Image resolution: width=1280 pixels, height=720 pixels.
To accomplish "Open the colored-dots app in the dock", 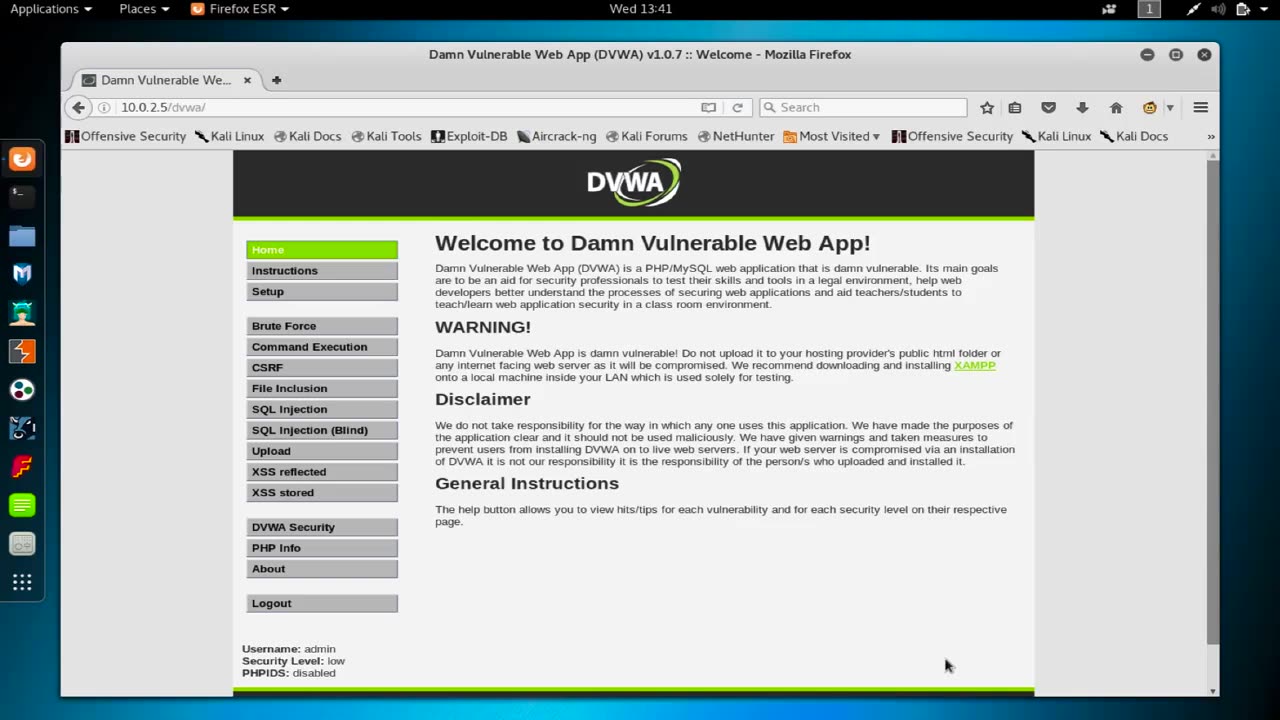I will tap(22, 390).
